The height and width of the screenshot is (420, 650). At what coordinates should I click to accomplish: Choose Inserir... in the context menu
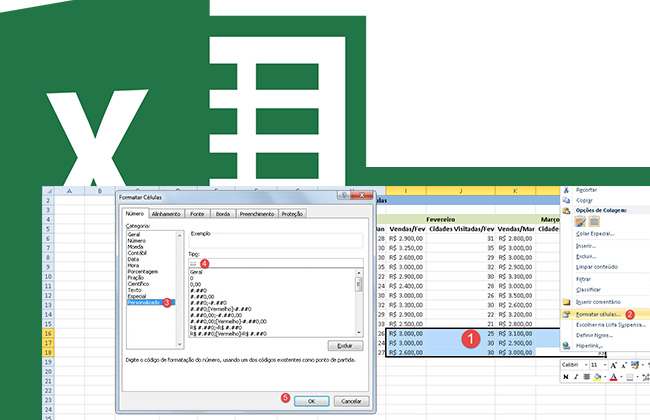pyautogui.click(x=585, y=246)
